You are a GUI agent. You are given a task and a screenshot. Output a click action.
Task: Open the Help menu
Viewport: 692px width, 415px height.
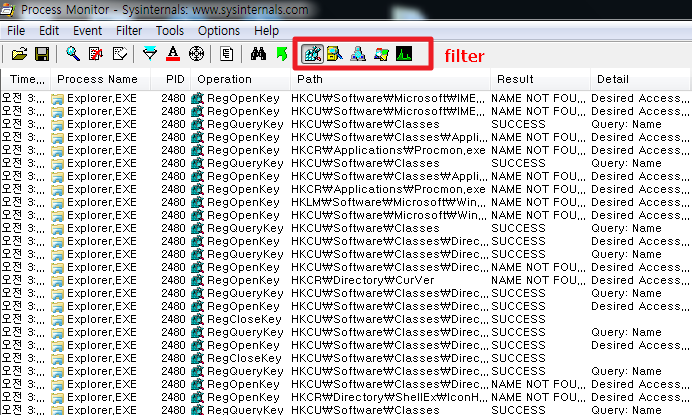point(266,31)
